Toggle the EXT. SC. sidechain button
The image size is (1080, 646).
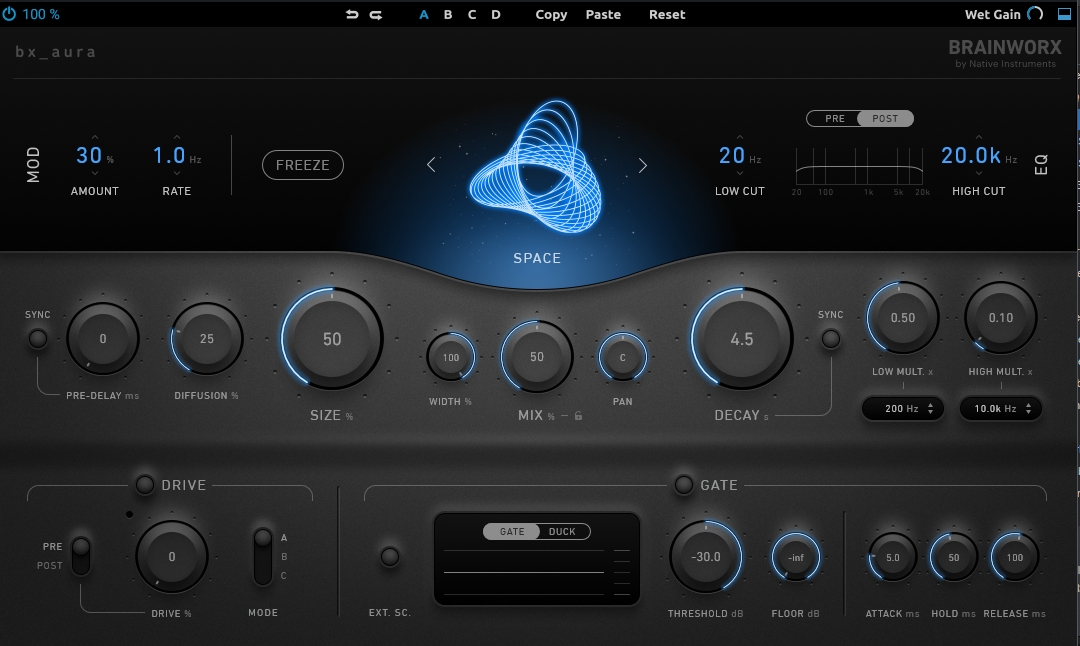390,556
